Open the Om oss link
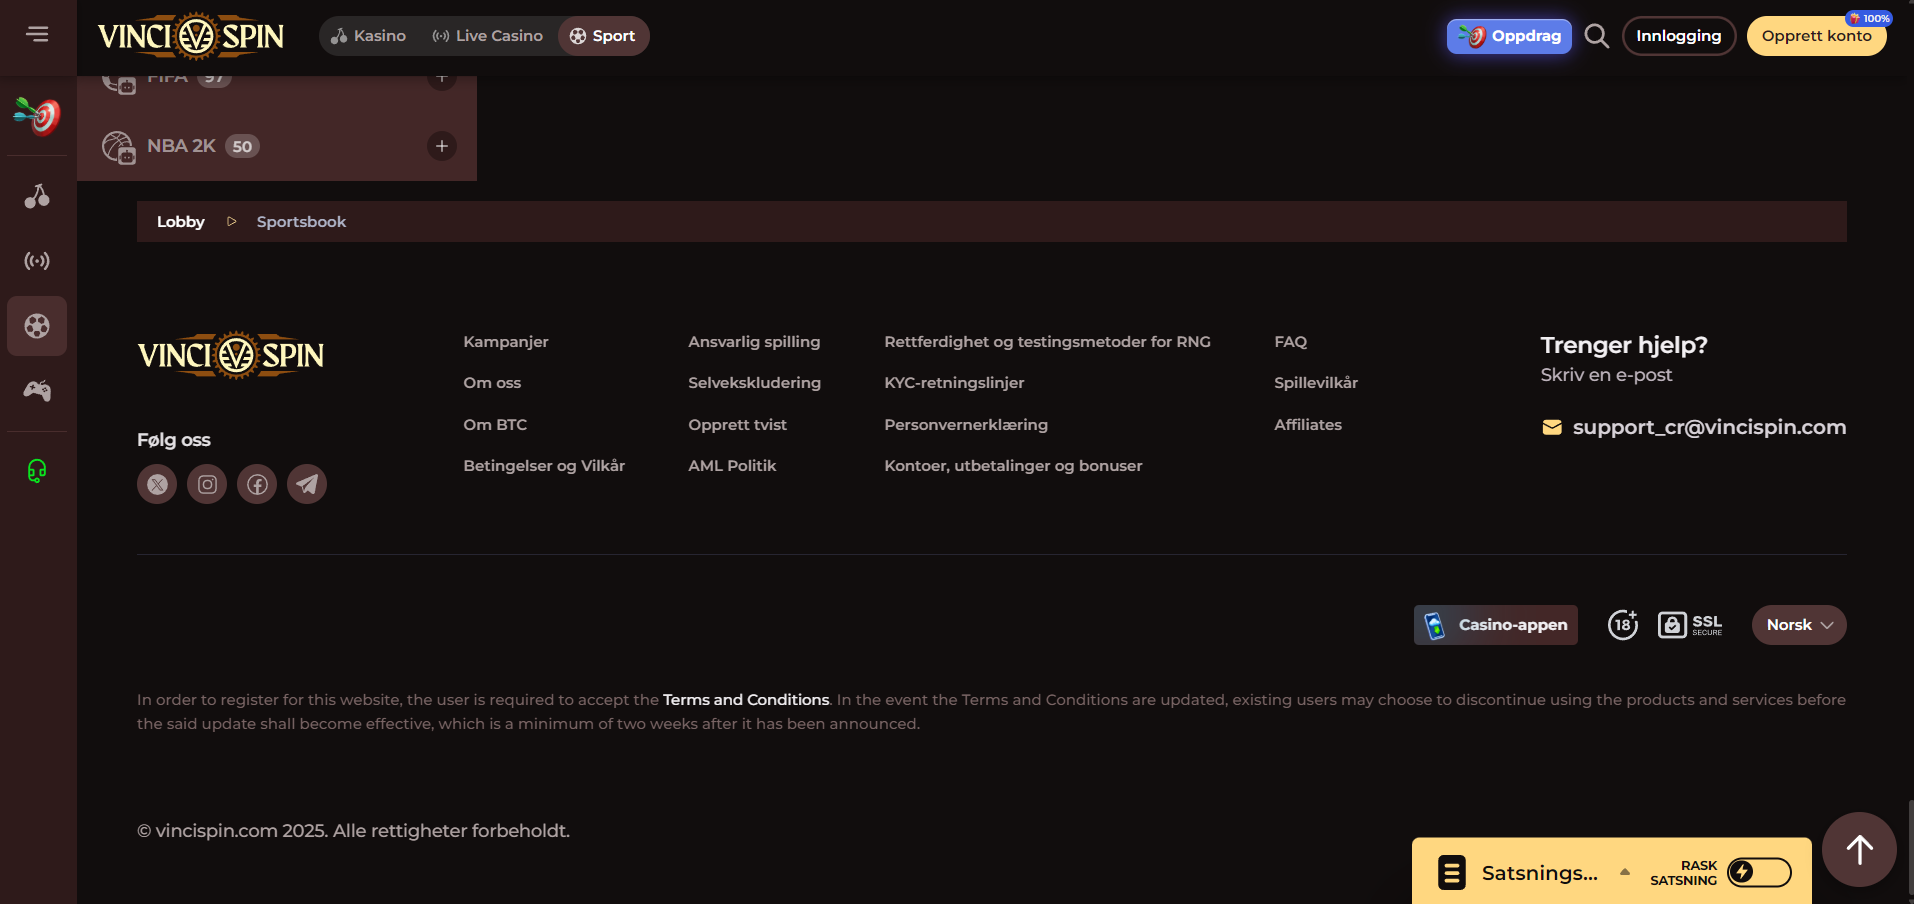The width and height of the screenshot is (1914, 904). pyautogui.click(x=492, y=383)
